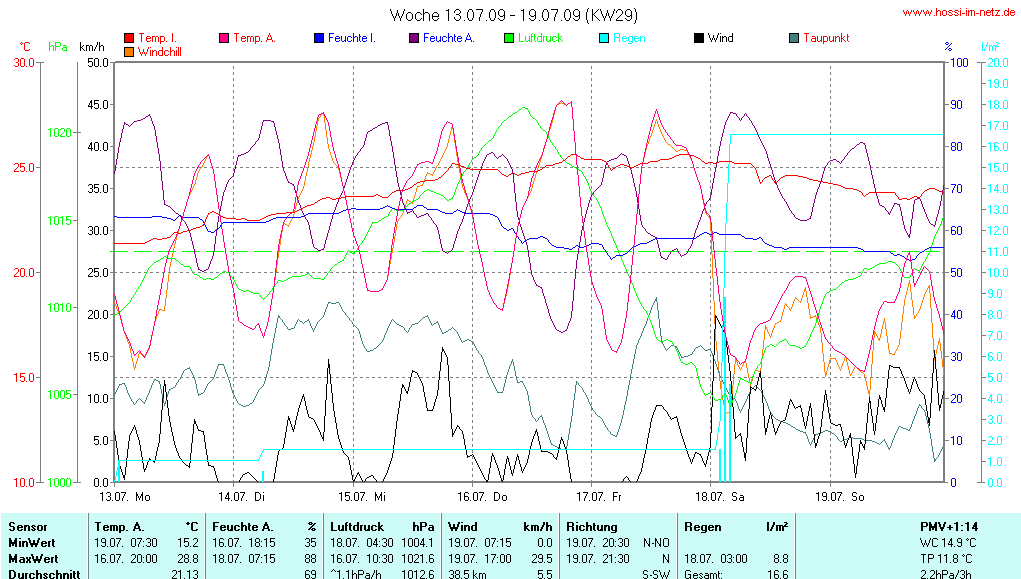Screen dimensions: 1021x579
Task: Click the green Luftdruck legend swatch
Action: 509,38
